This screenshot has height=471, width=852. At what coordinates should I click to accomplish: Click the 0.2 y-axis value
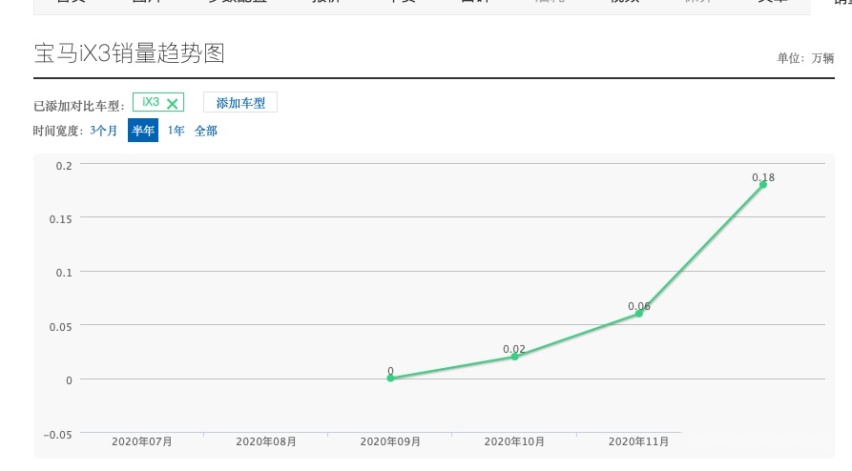[64, 166]
